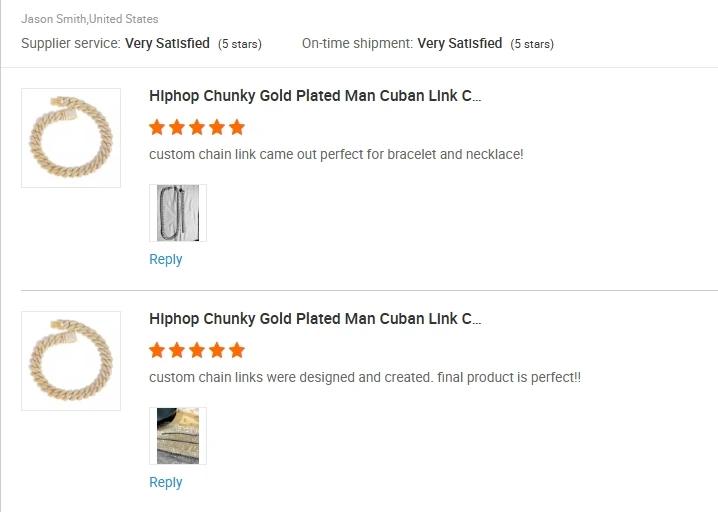Click the "custom chain links were designed" comment
718x512 pixels.
(365, 378)
